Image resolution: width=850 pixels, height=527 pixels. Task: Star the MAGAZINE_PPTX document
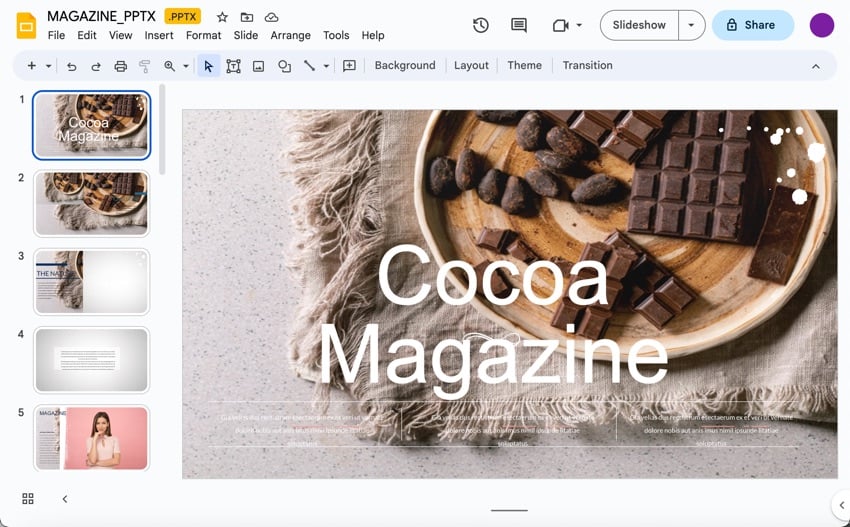(222, 17)
